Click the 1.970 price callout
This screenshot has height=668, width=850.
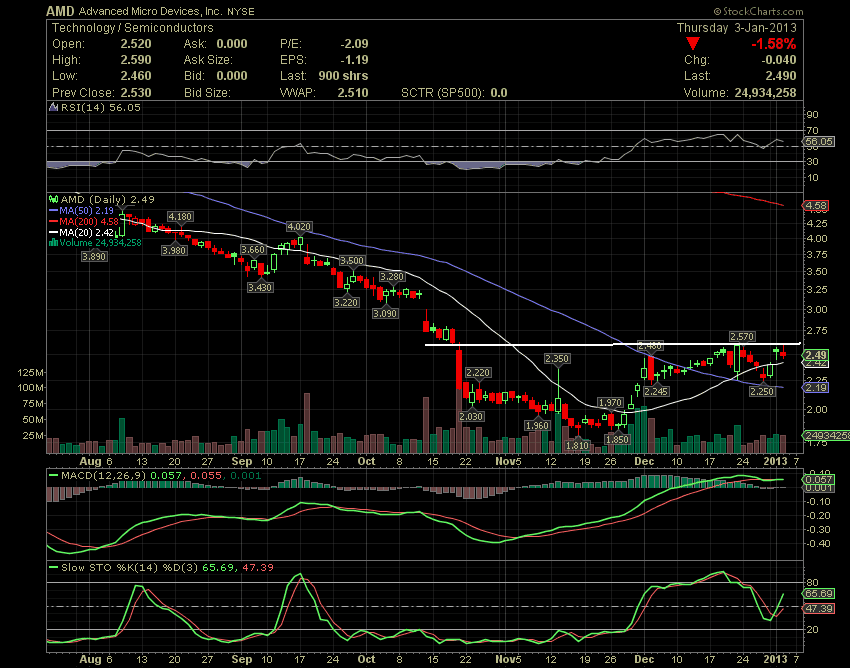click(610, 402)
